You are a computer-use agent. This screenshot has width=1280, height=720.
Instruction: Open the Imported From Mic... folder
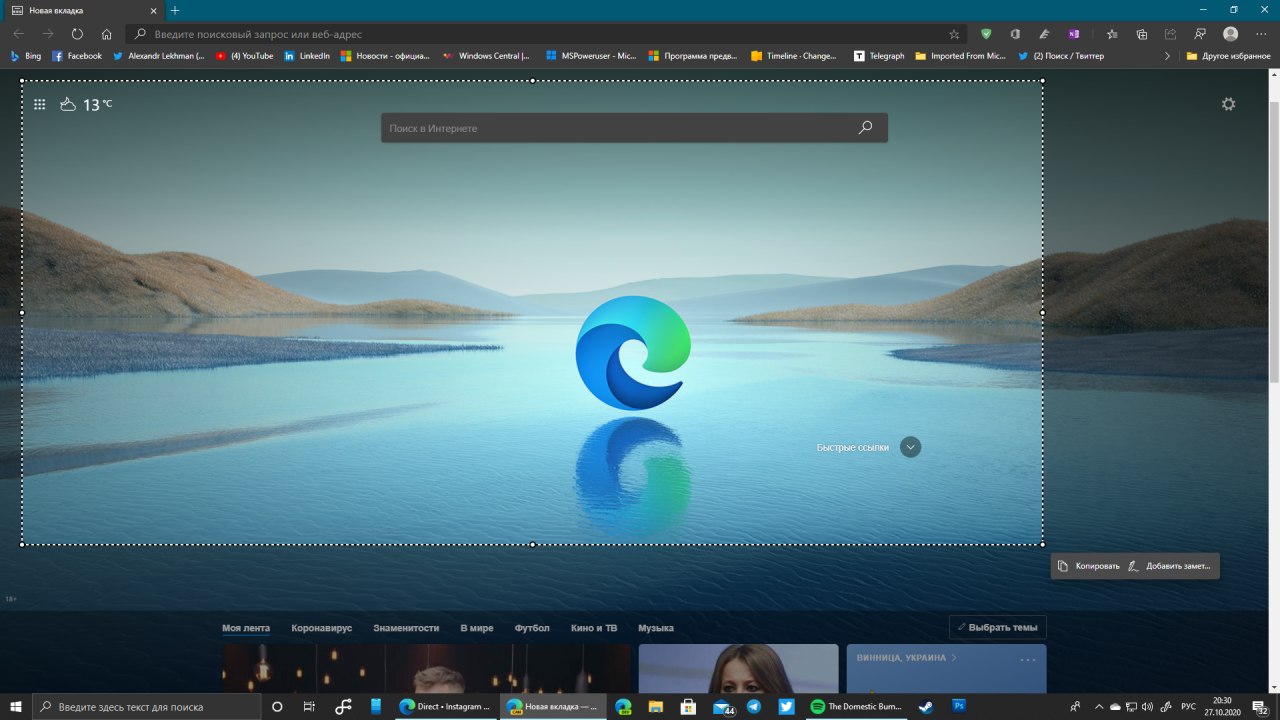(961, 56)
